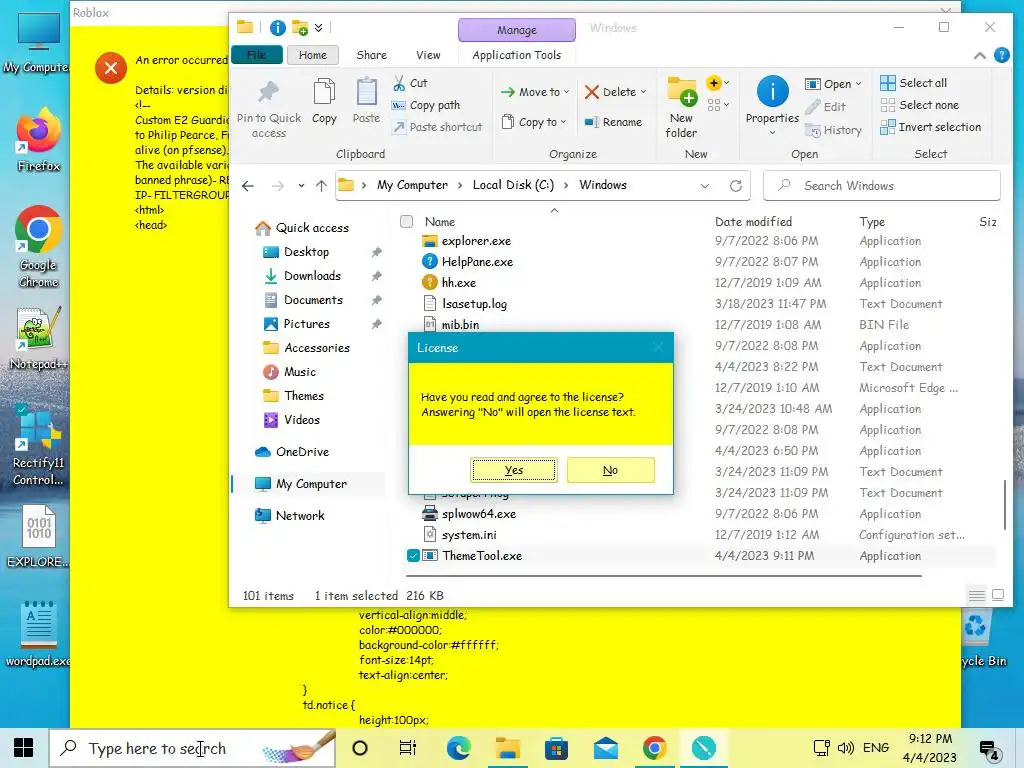Image resolution: width=1024 pixels, height=768 pixels.
Task: Click the New folder icon in title bar
Action: (300, 27)
